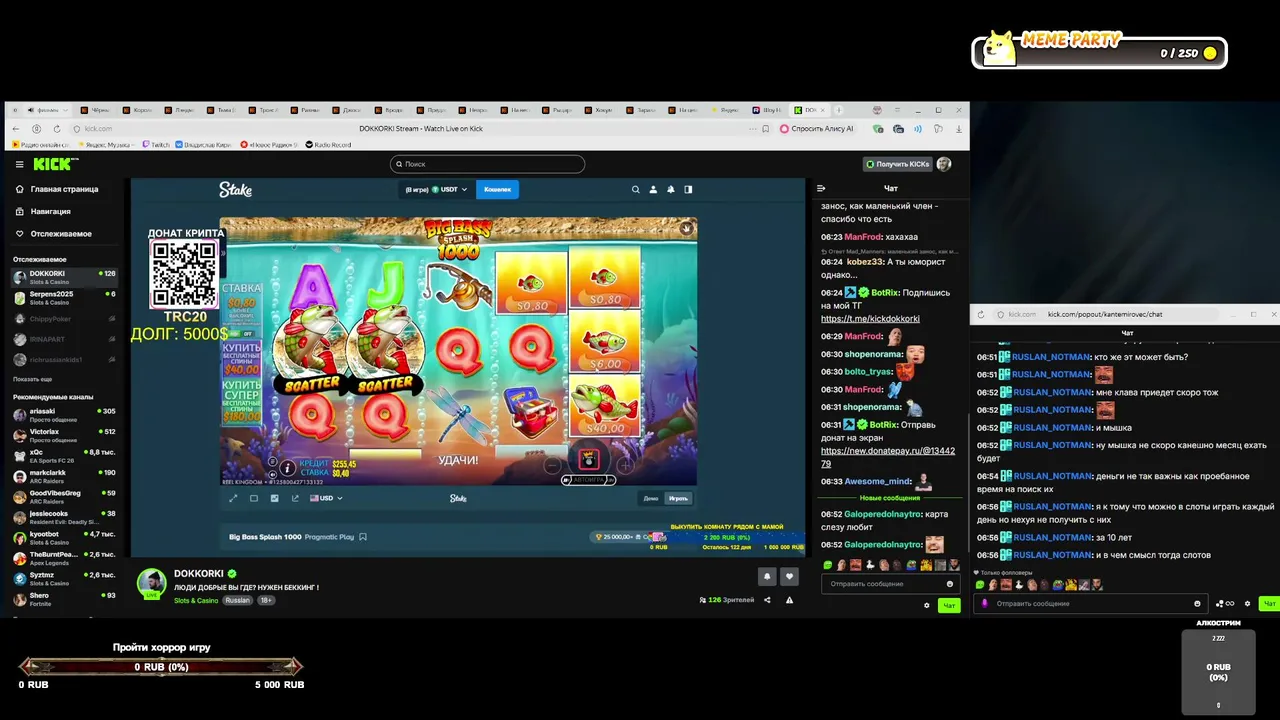Click the browser back arrow
Image resolution: width=1280 pixels, height=720 pixels.
pyautogui.click(x=16, y=129)
